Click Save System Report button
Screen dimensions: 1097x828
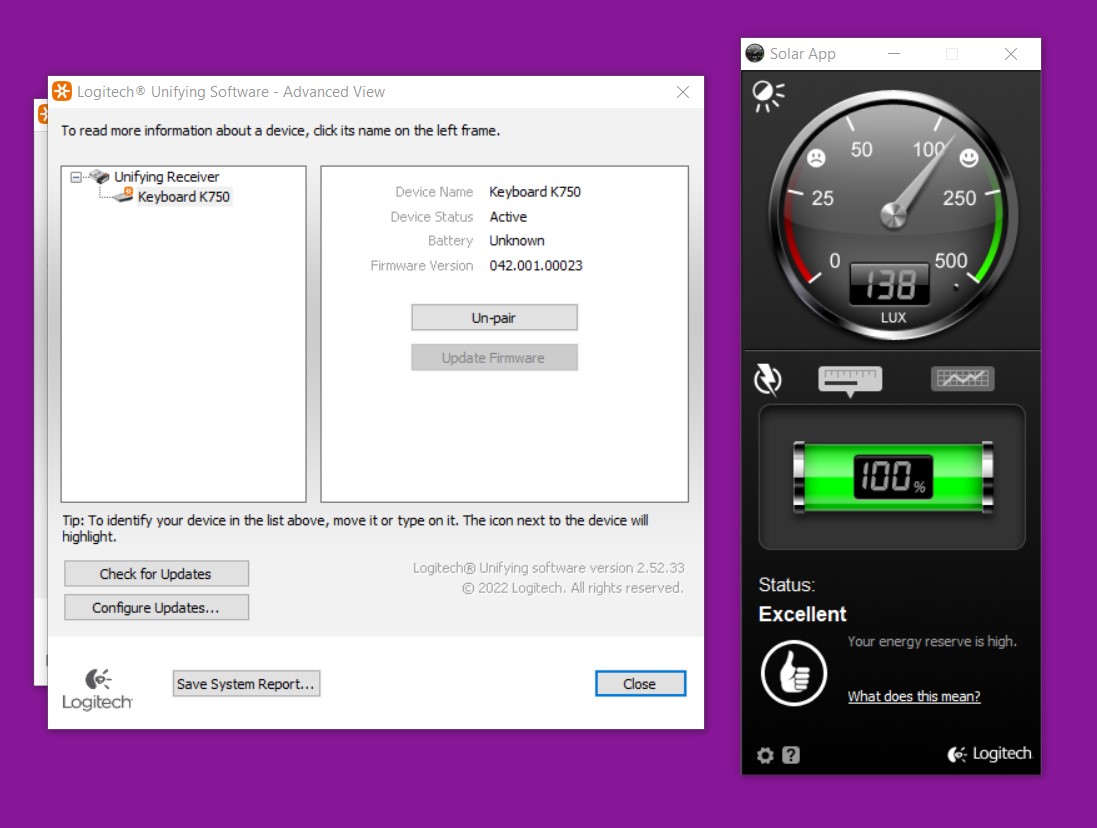pos(246,684)
